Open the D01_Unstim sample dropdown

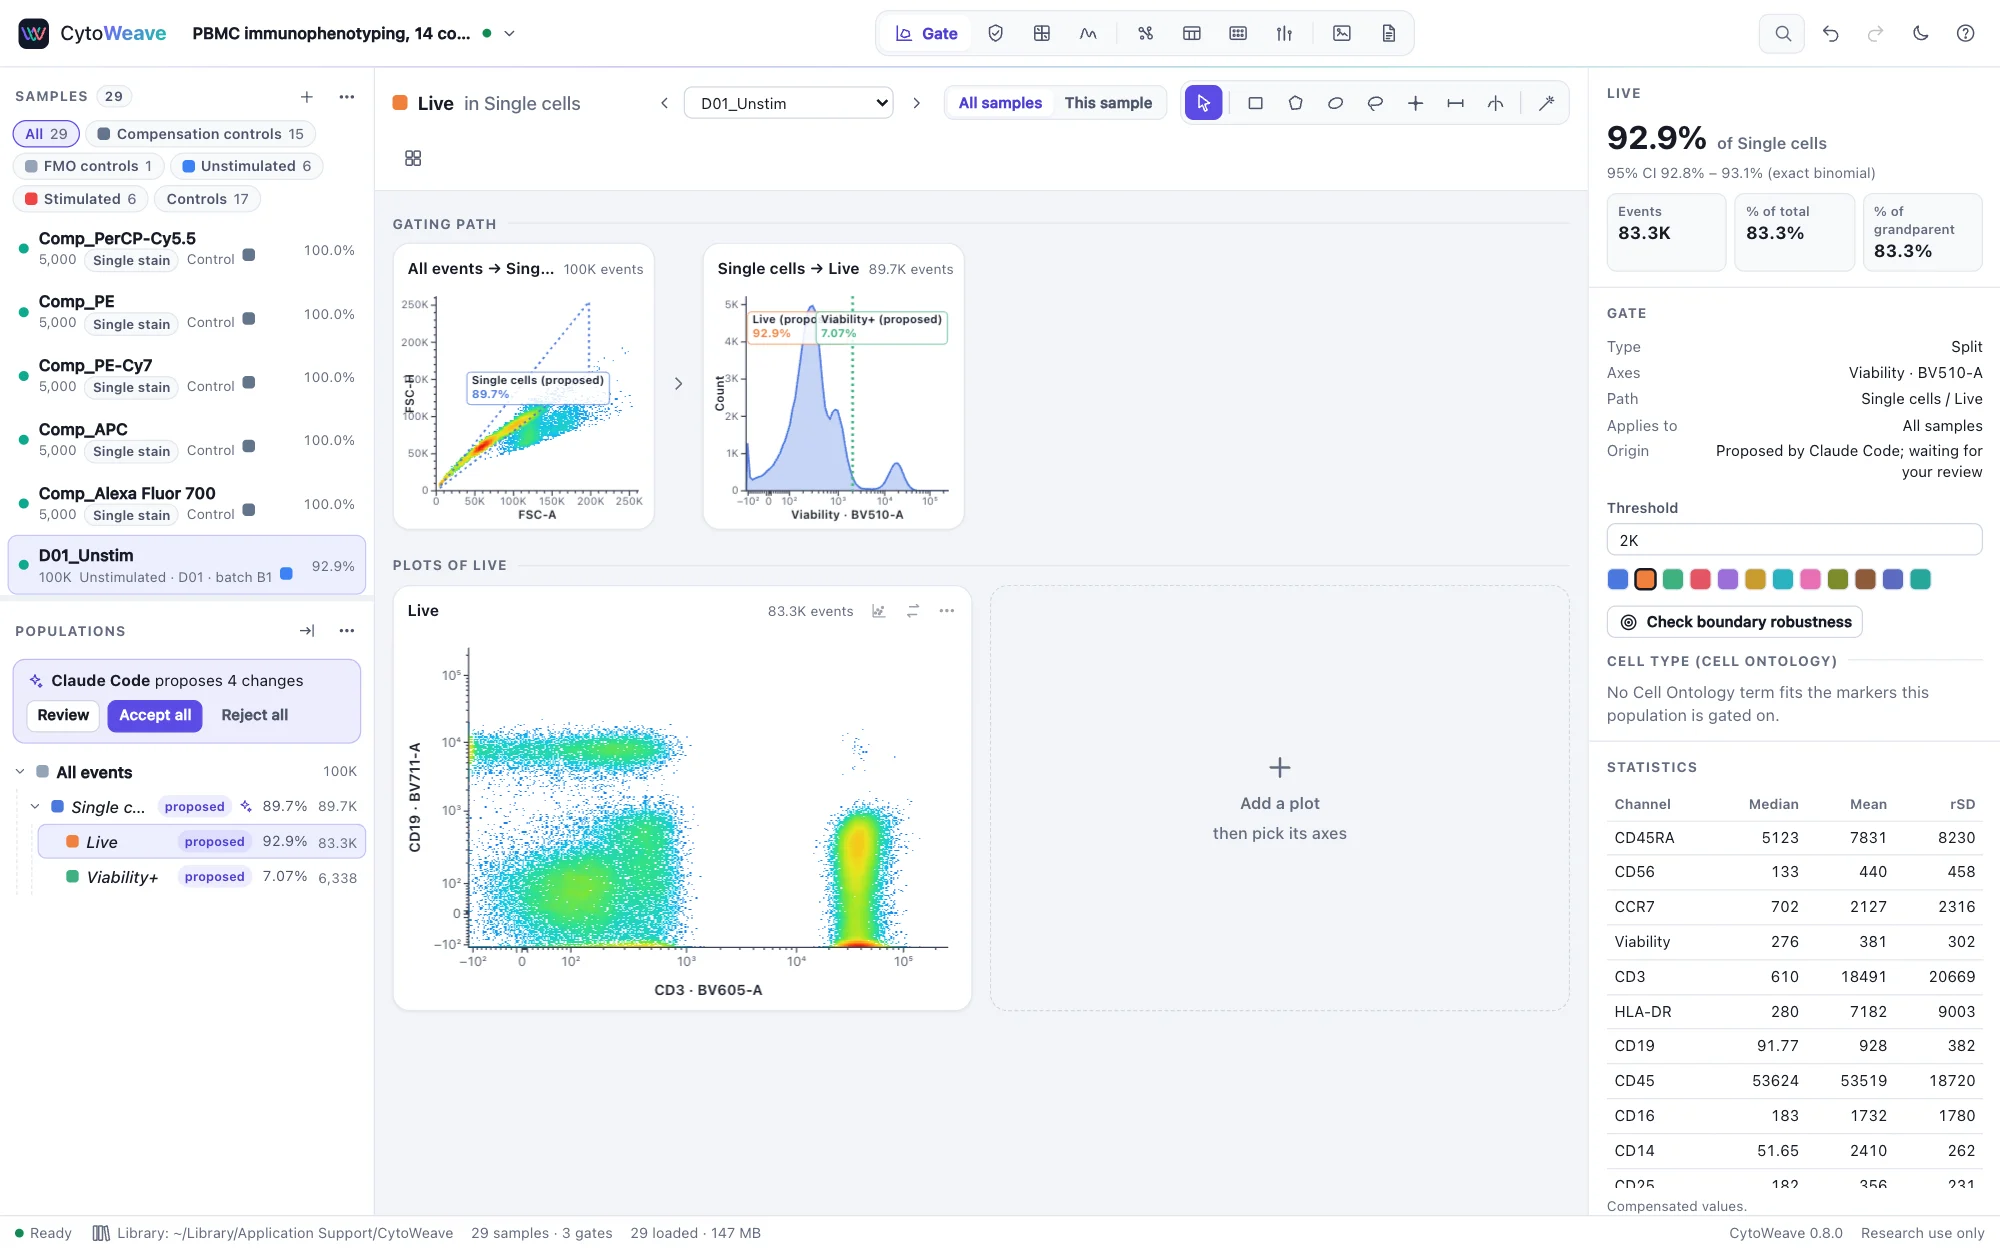tap(788, 103)
